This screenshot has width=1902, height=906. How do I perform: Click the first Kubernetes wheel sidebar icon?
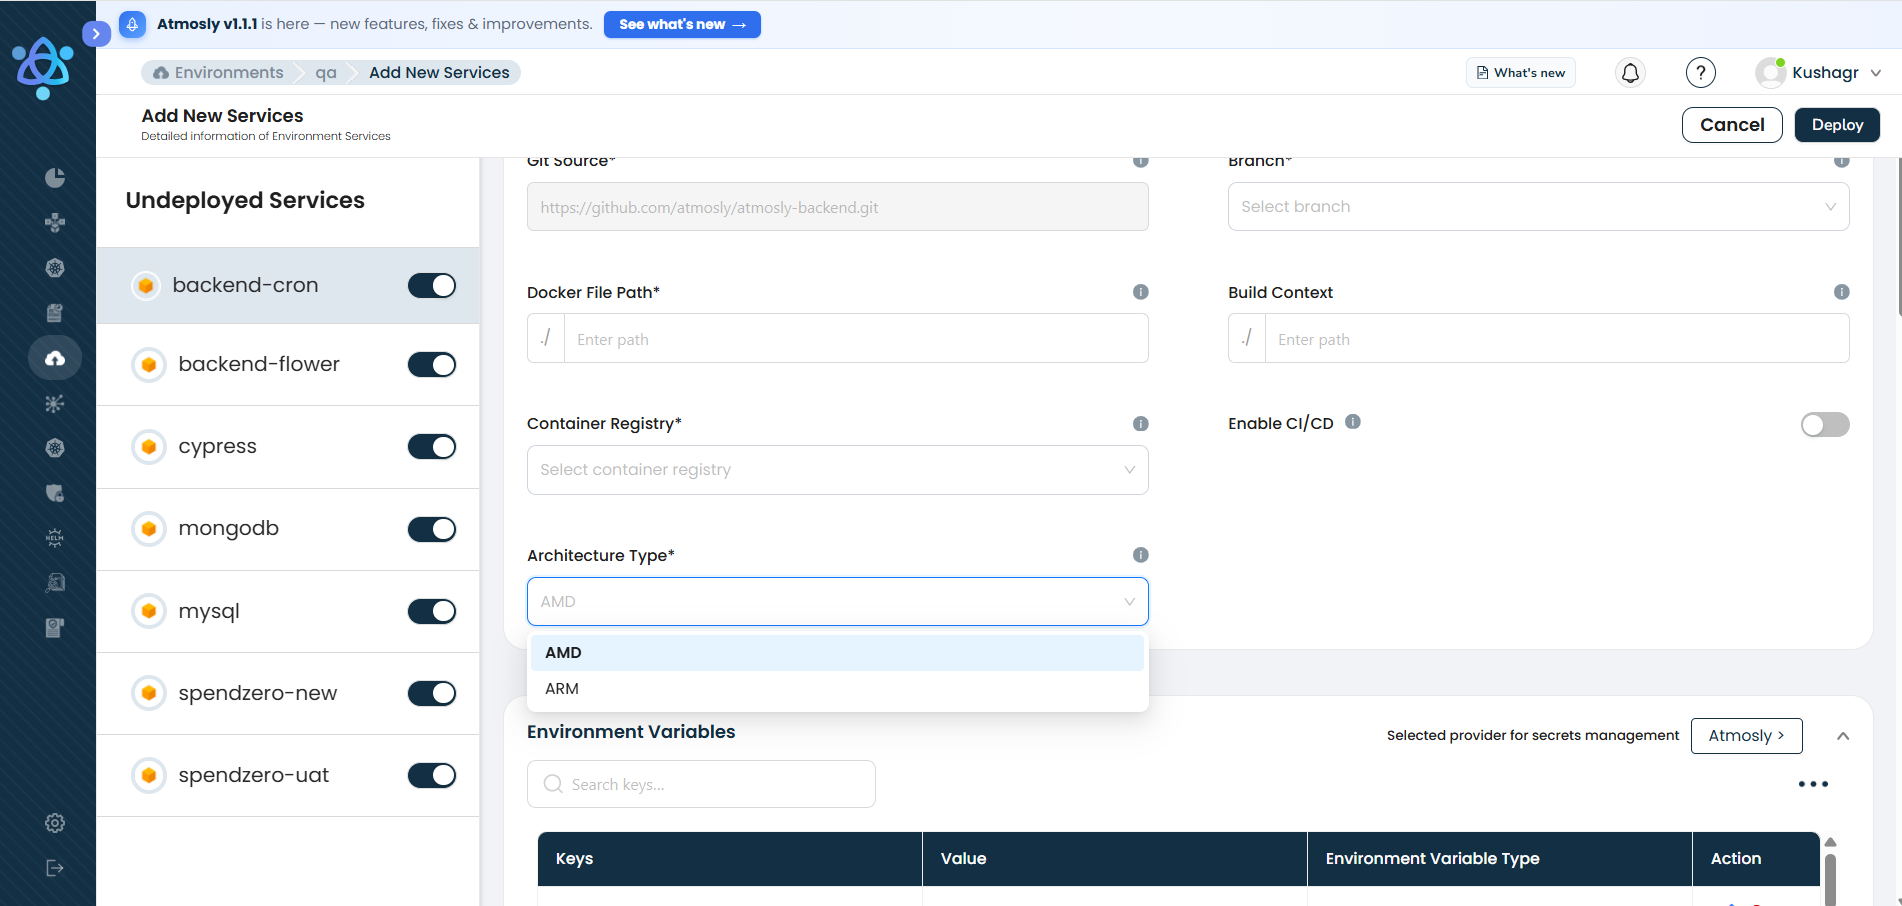(x=55, y=268)
